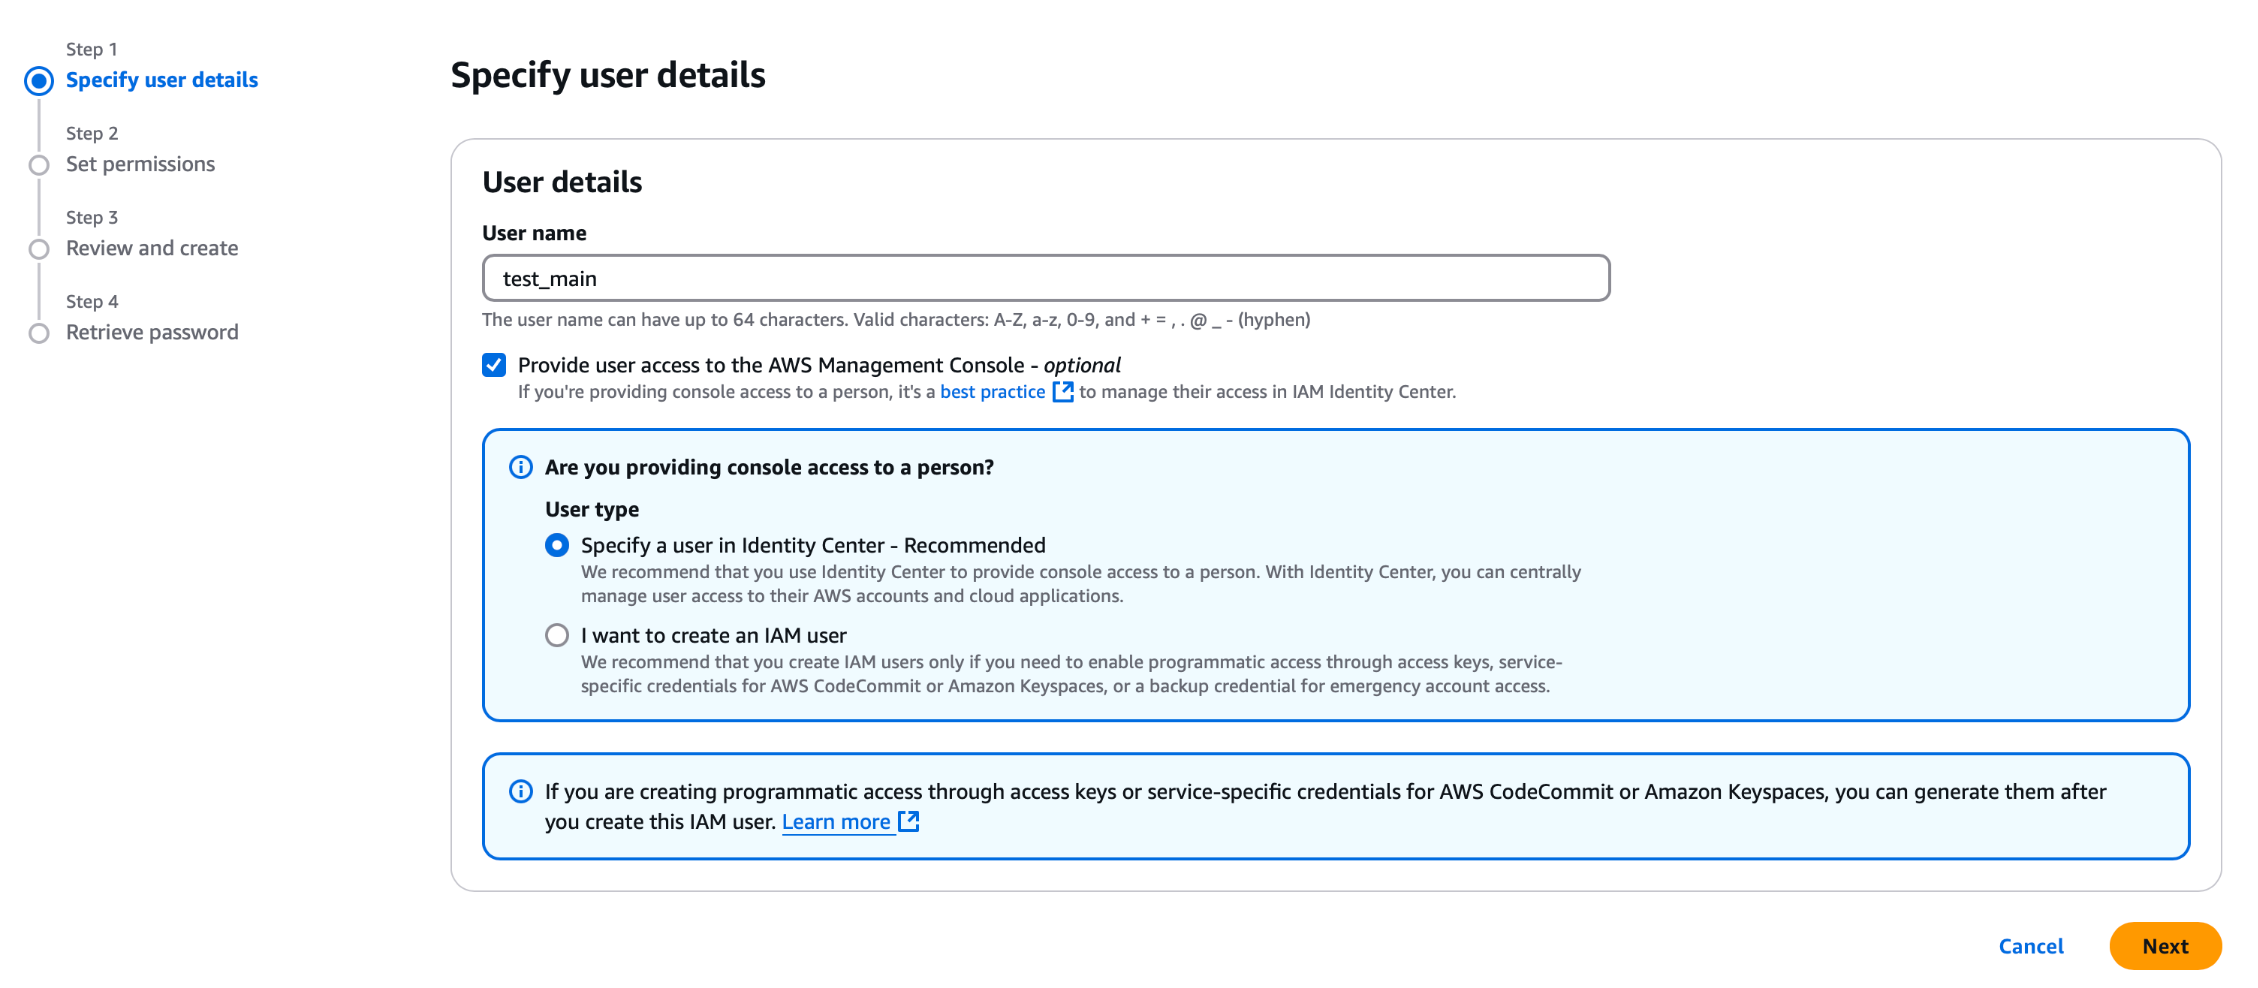This screenshot has width=2258, height=988.
Task: Click info icon in programmatic access notice
Action: pos(521,792)
